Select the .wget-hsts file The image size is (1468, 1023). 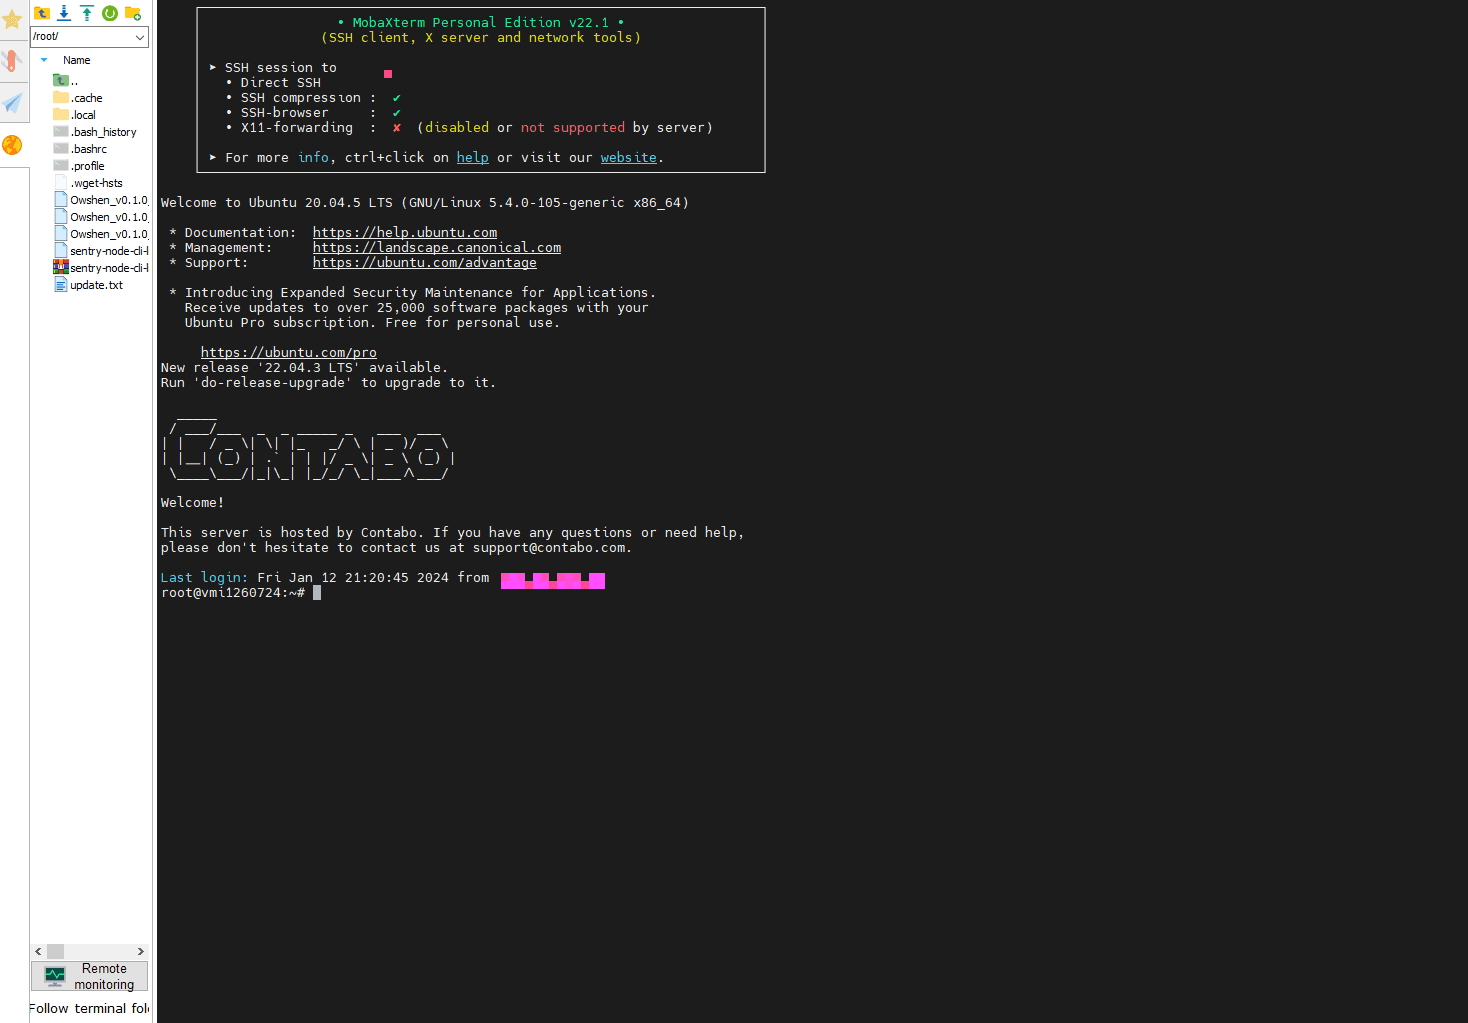point(88,183)
